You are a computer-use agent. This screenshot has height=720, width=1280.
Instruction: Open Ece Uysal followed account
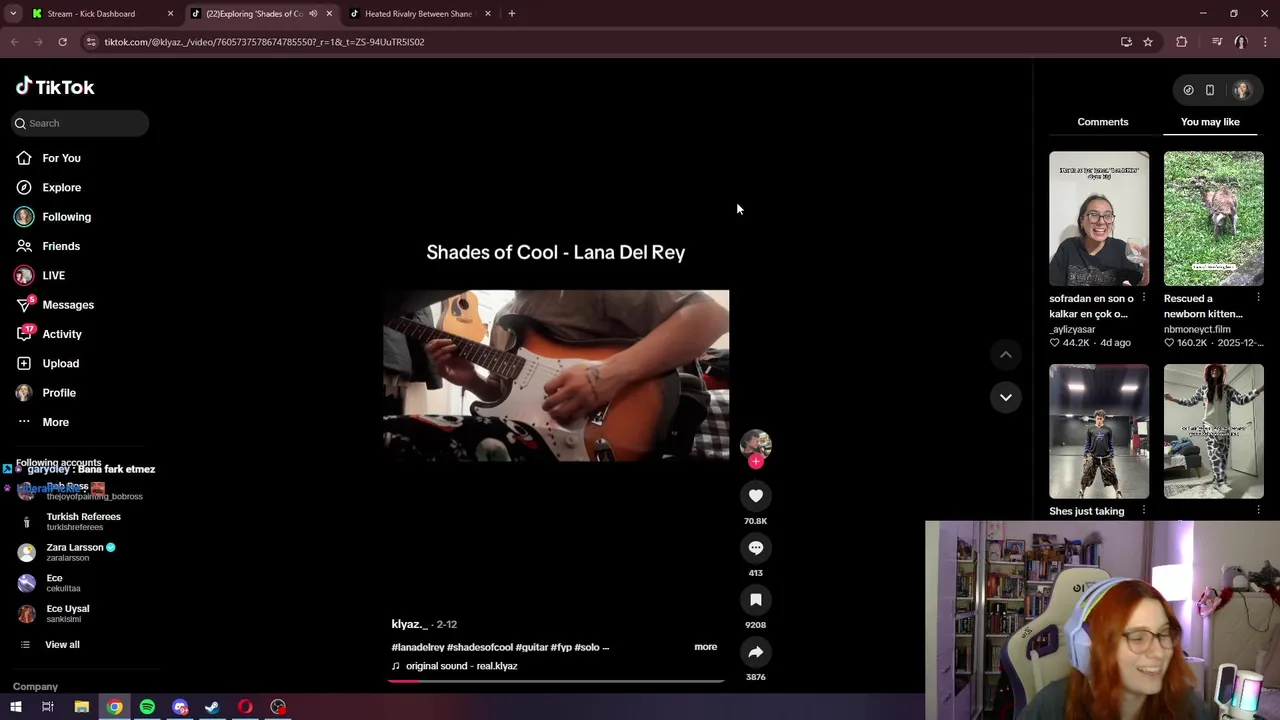pyautogui.click(x=67, y=613)
